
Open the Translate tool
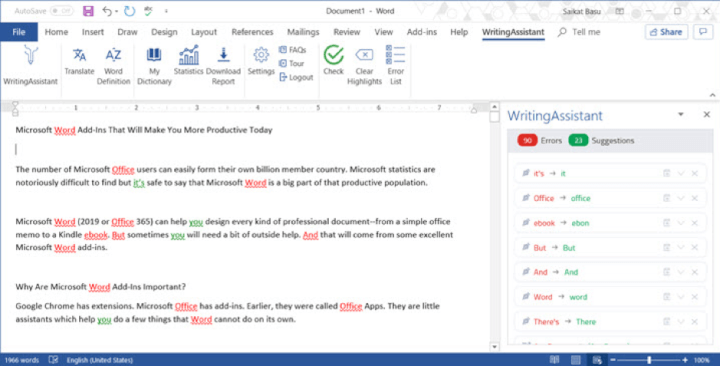(x=79, y=62)
